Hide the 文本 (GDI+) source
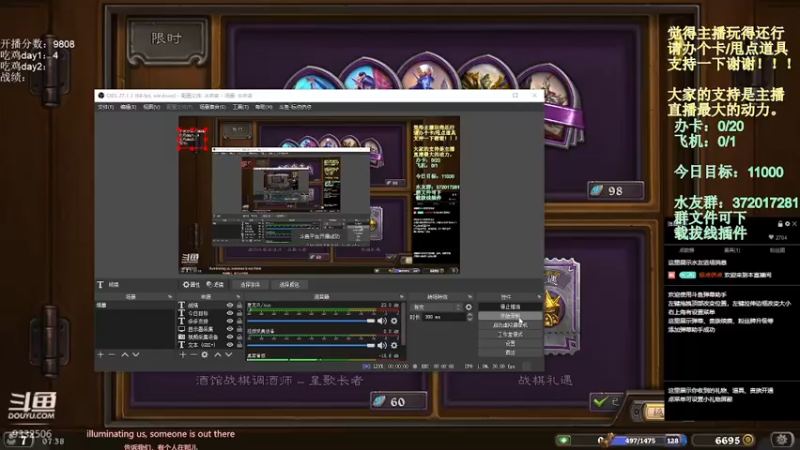800x450 pixels. click(230, 345)
